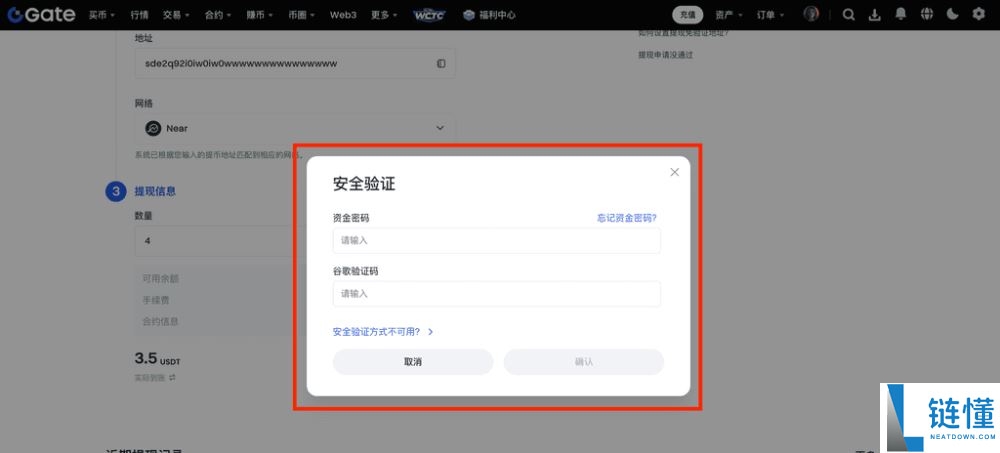Click the 3.5 USDT amount text

pyautogui.click(x=158, y=358)
